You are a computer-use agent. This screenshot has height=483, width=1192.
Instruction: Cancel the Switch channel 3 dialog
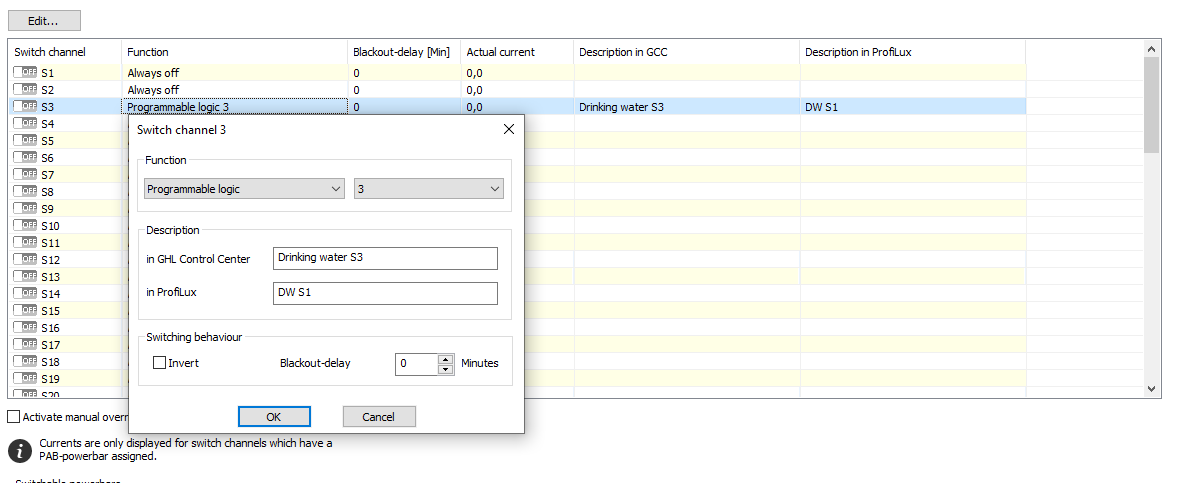[x=379, y=416]
